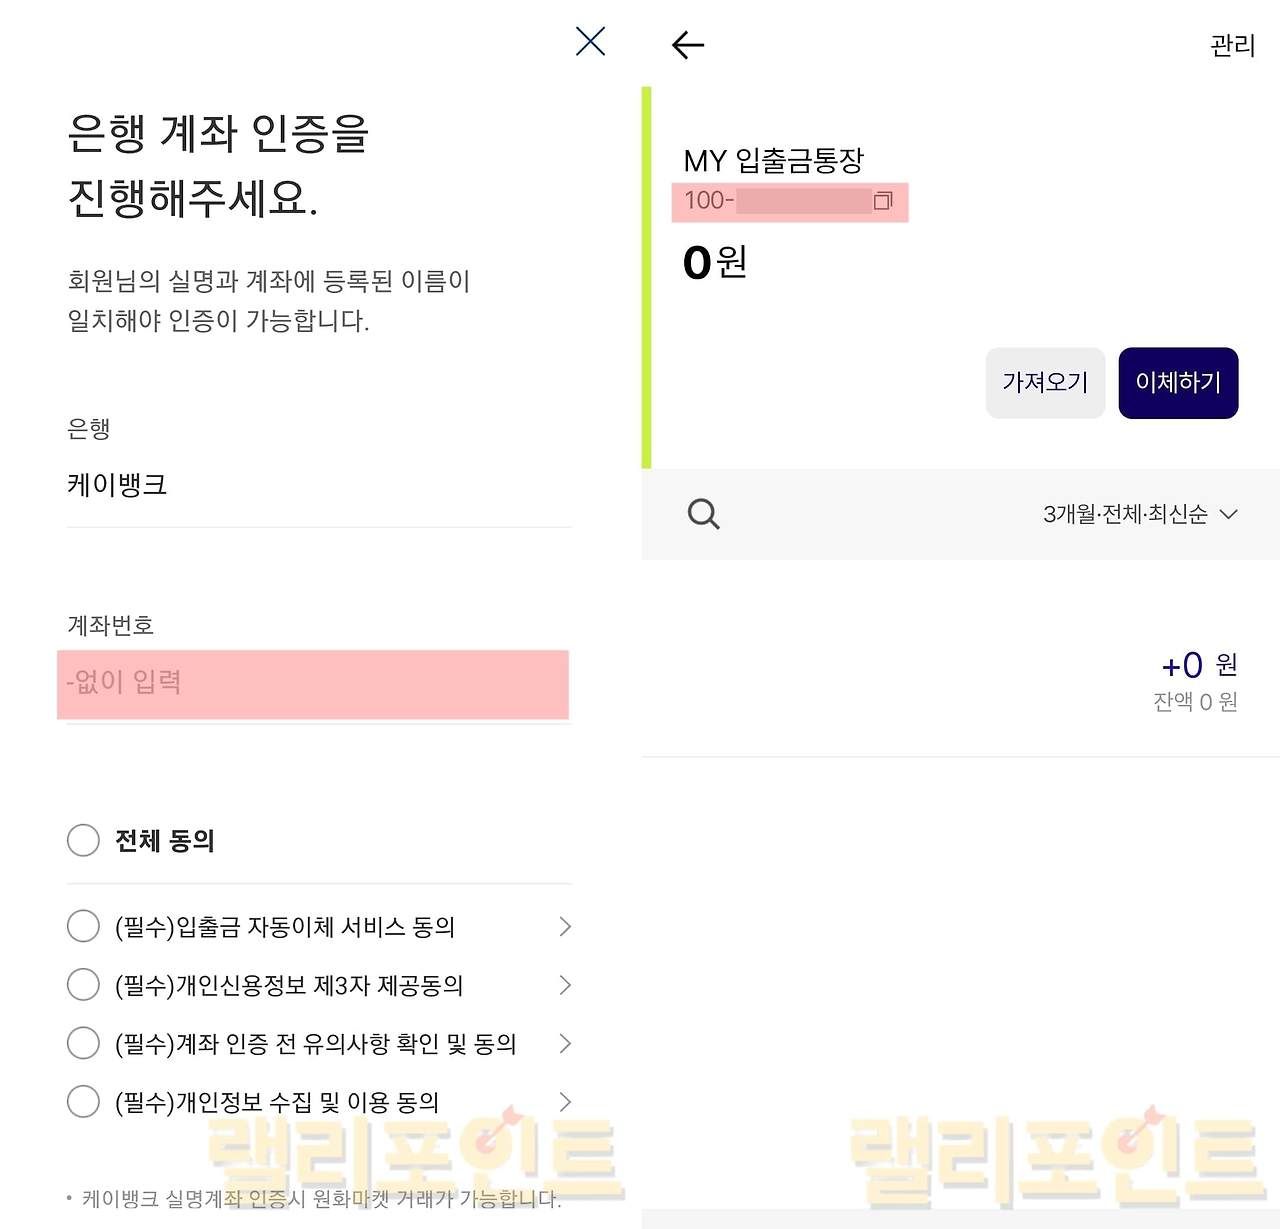The width and height of the screenshot is (1280, 1229).
Task: Check 개인신용정보 제3자 제공동의 circle
Action: (83, 985)
